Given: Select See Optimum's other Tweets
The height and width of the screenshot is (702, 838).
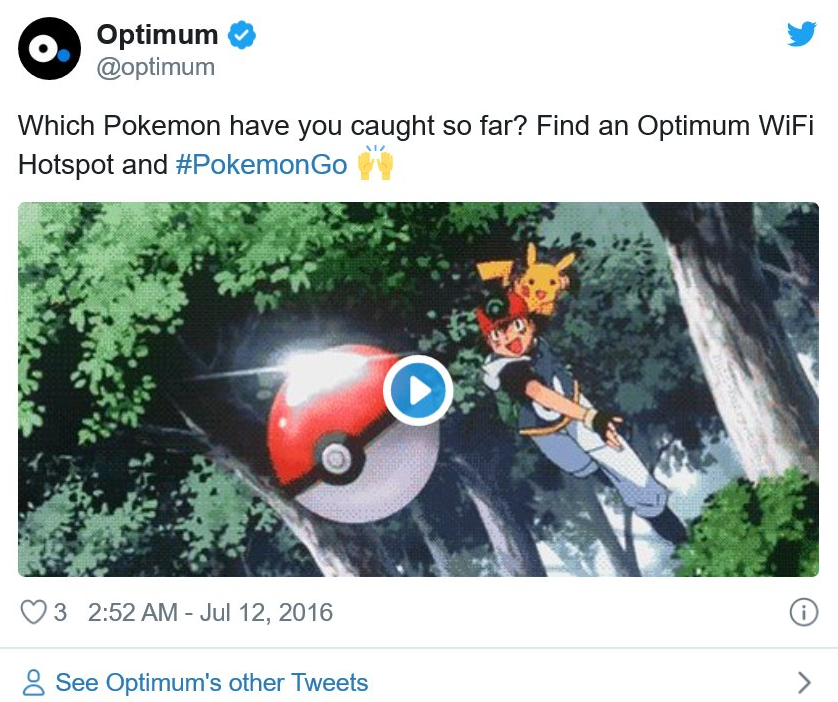Looking at the screenshot, I should pos(211,683).
